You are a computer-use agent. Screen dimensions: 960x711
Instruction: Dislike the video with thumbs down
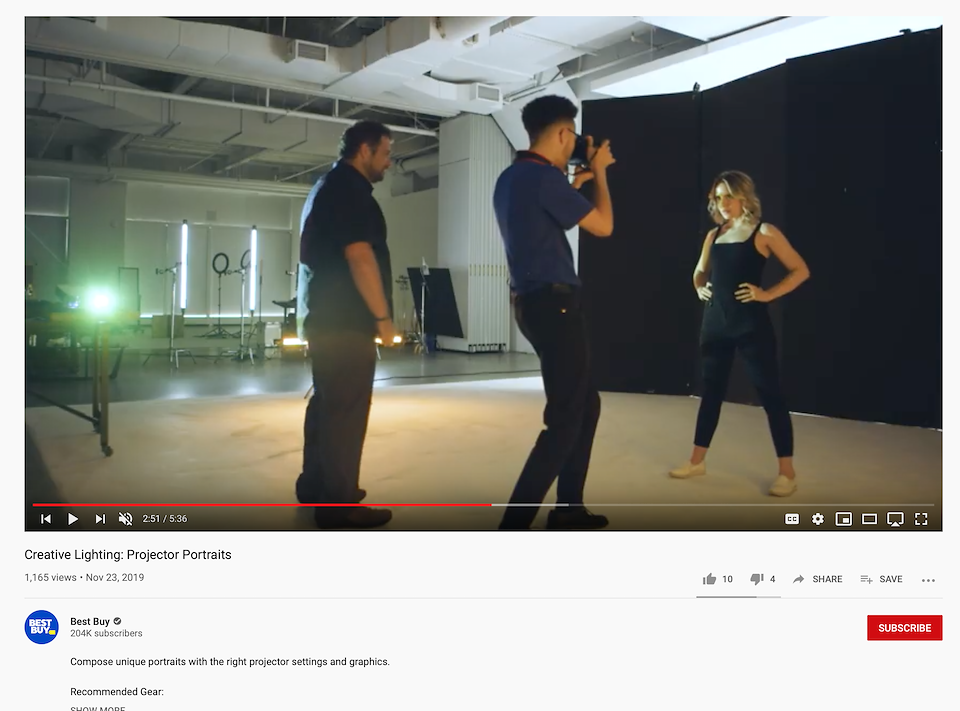763,579
